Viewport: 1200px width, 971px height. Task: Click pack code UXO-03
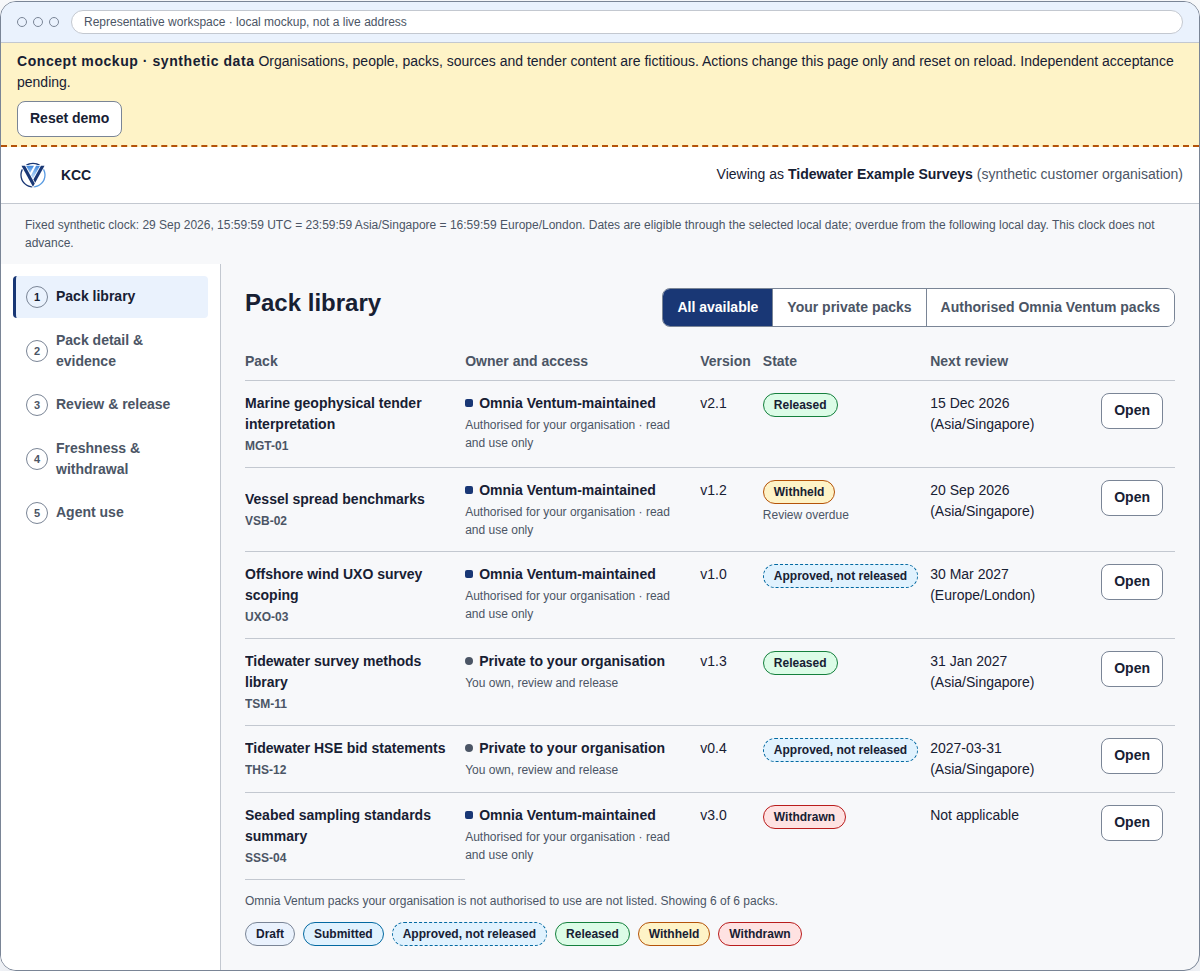(x=266, y=617)
